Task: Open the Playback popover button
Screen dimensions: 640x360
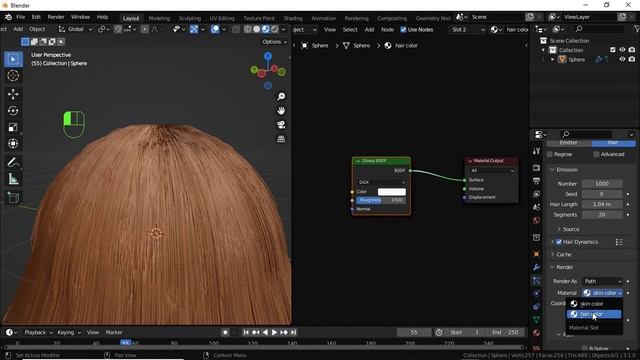Action: pos(38,332)
